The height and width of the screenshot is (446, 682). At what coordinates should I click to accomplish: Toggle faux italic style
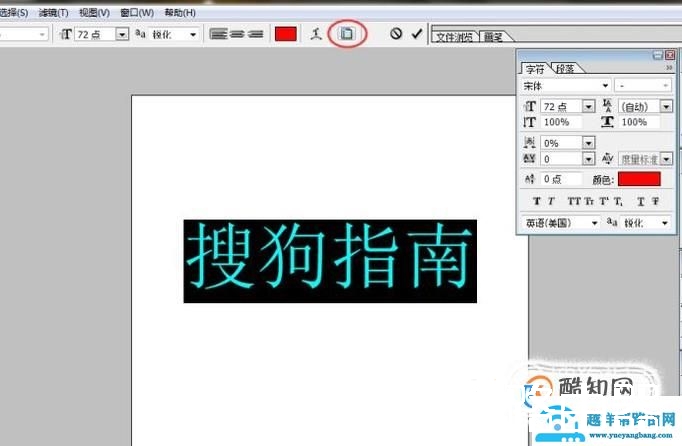pyautogui.click(x=551, y=201)
